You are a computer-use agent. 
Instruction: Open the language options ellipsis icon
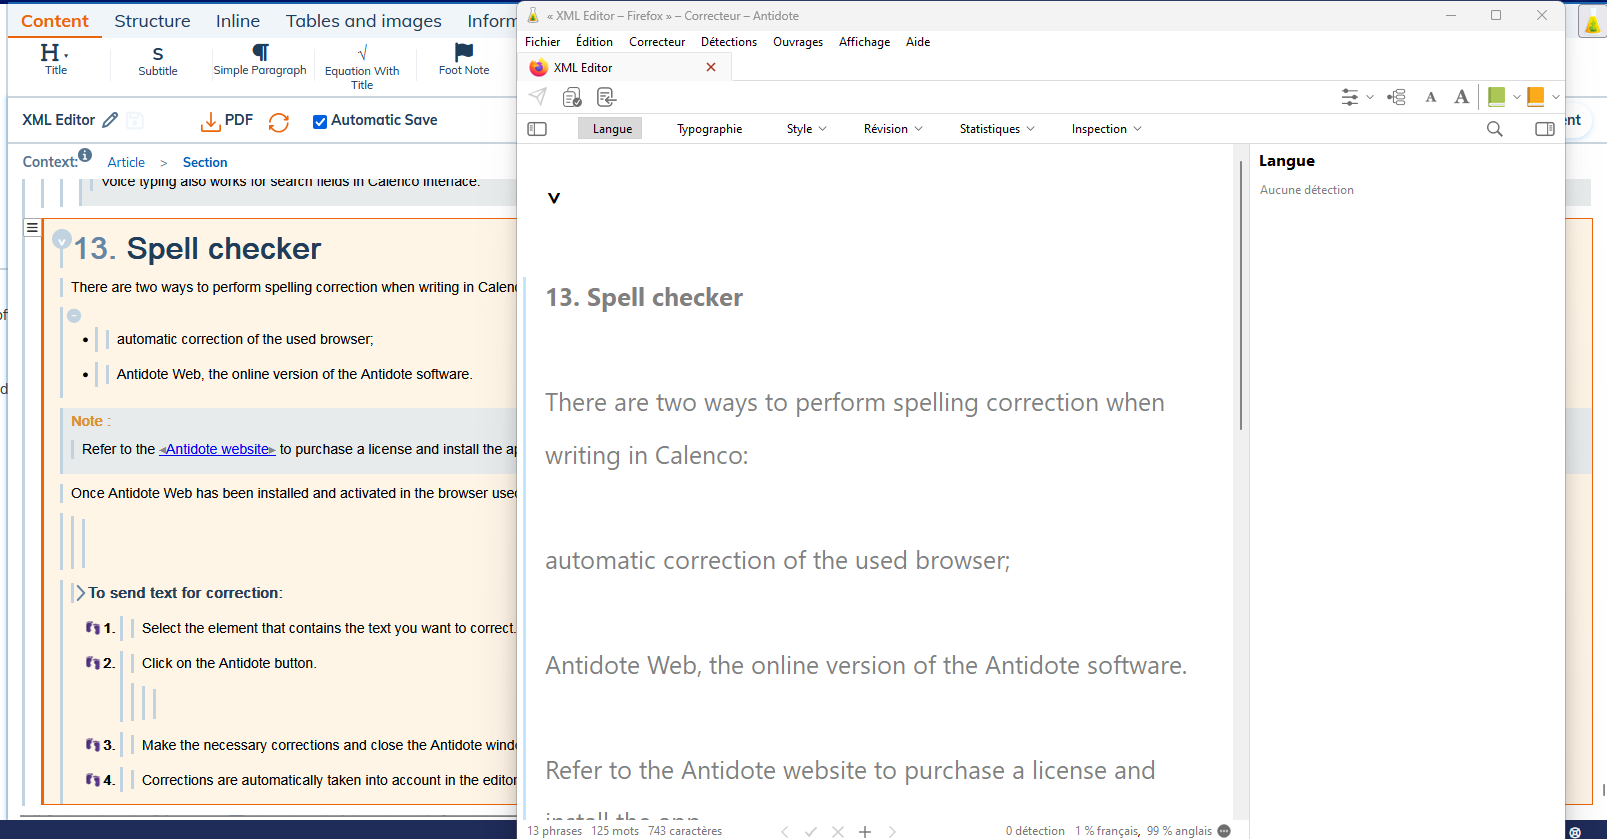(x=1224, y=831)
